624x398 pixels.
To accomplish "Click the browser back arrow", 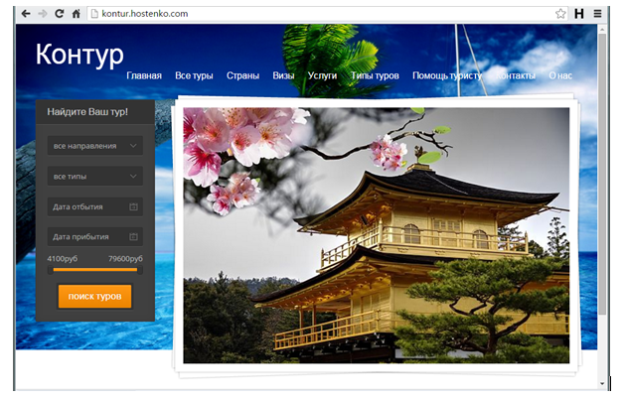I will tap(26, 14).
